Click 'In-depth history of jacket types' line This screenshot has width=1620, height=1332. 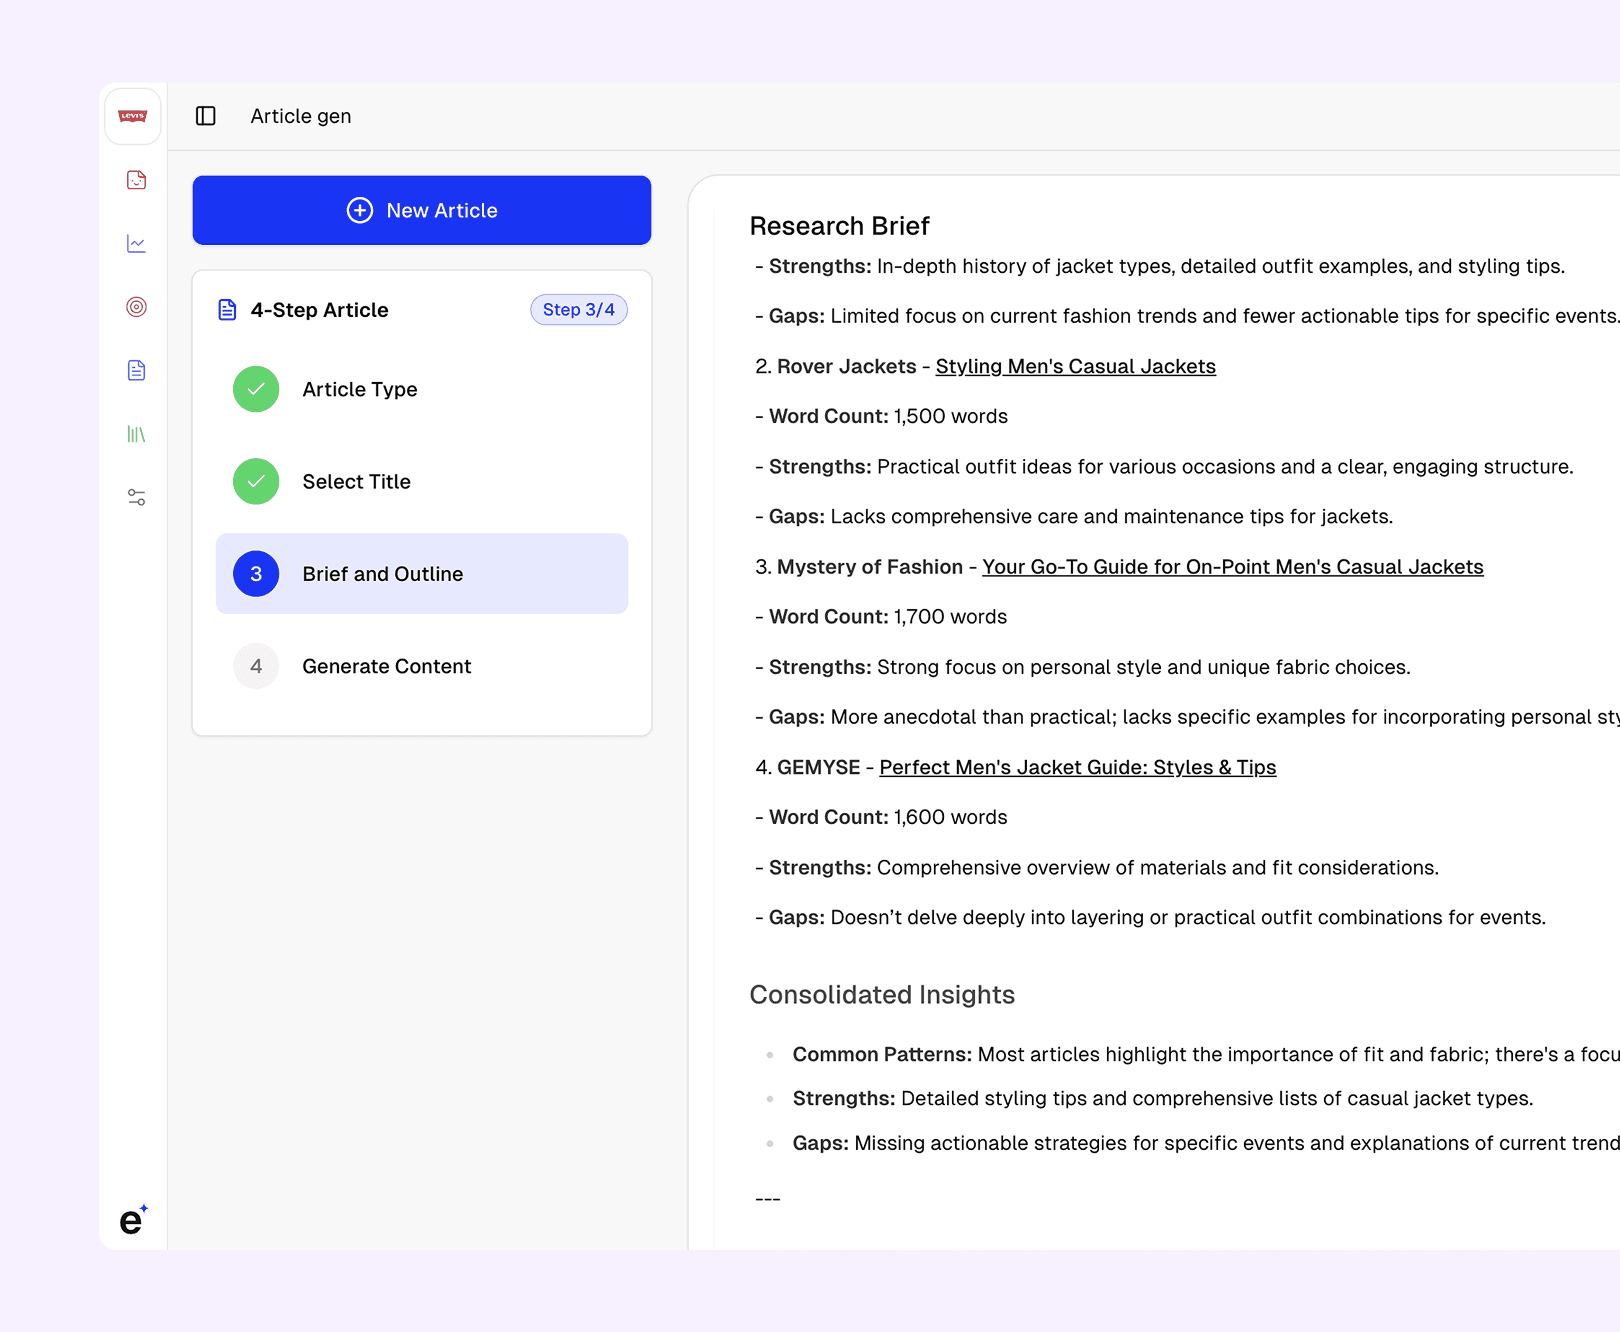pyautogui.click(x=1160, y=267)
